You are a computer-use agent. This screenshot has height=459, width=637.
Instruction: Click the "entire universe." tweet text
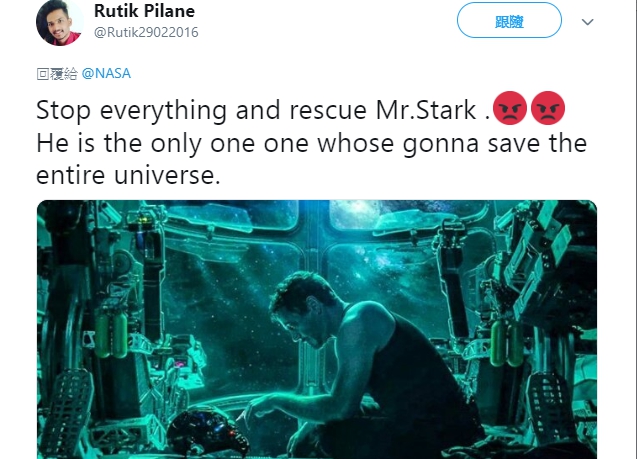pyautogui.click(x=128, y=175)
